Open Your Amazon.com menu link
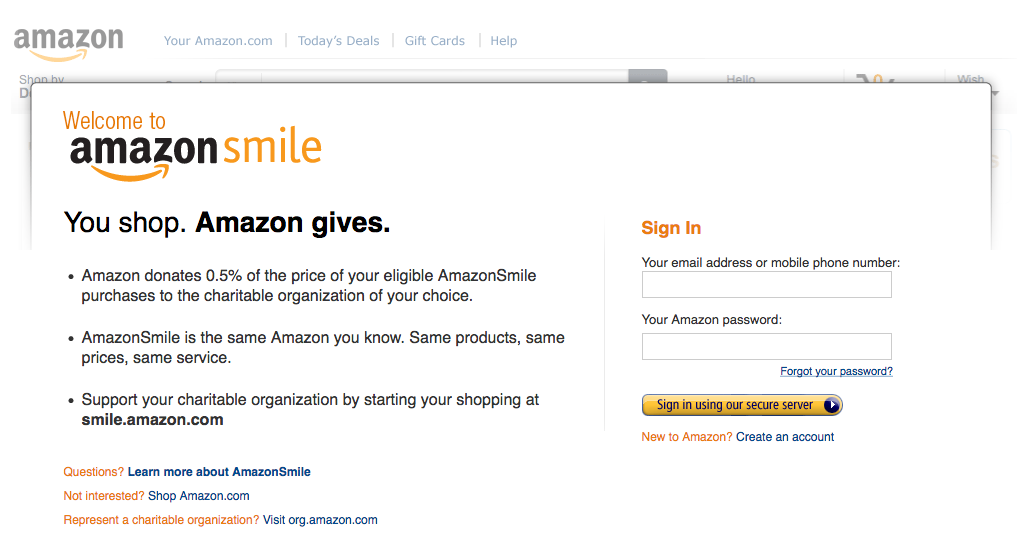Image resolution: width=1021 pixels, height=557 pixels. 218,40
